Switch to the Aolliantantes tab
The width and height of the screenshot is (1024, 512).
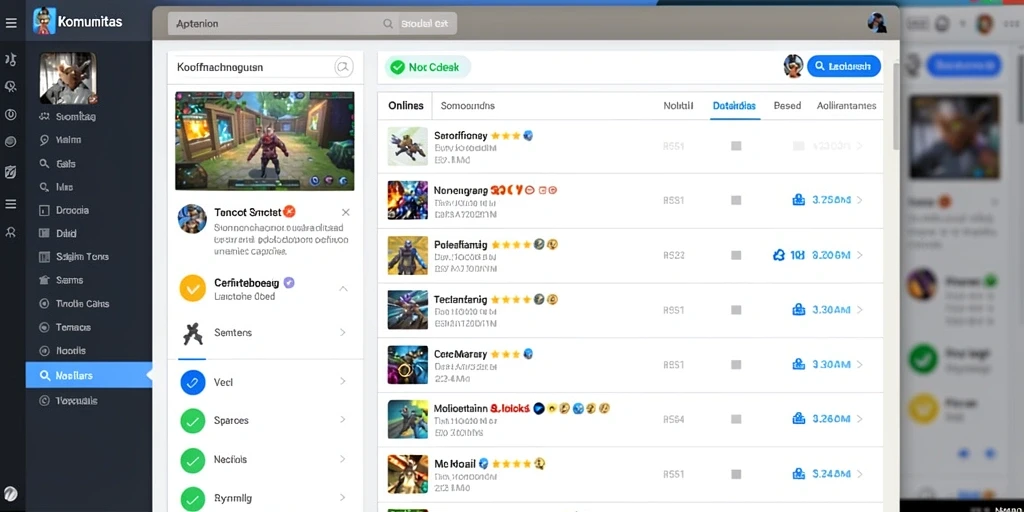pos(846,105)
